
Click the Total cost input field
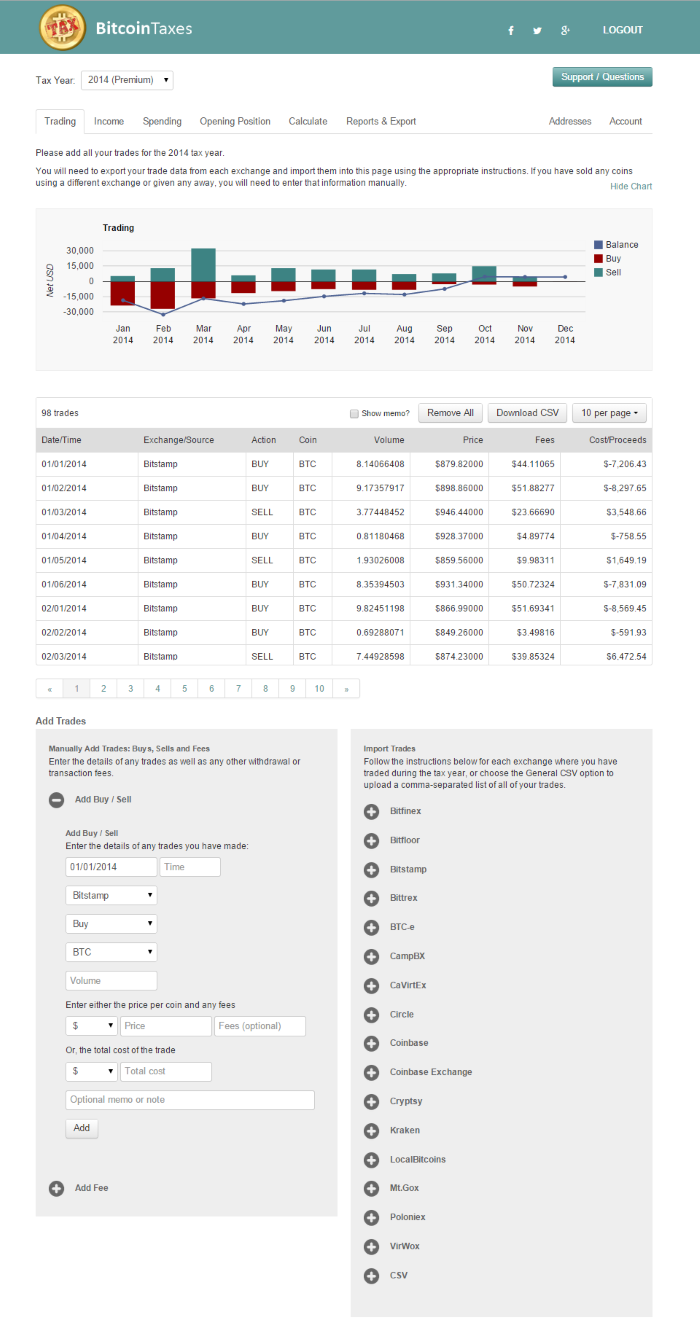[x=166, y=1071]
